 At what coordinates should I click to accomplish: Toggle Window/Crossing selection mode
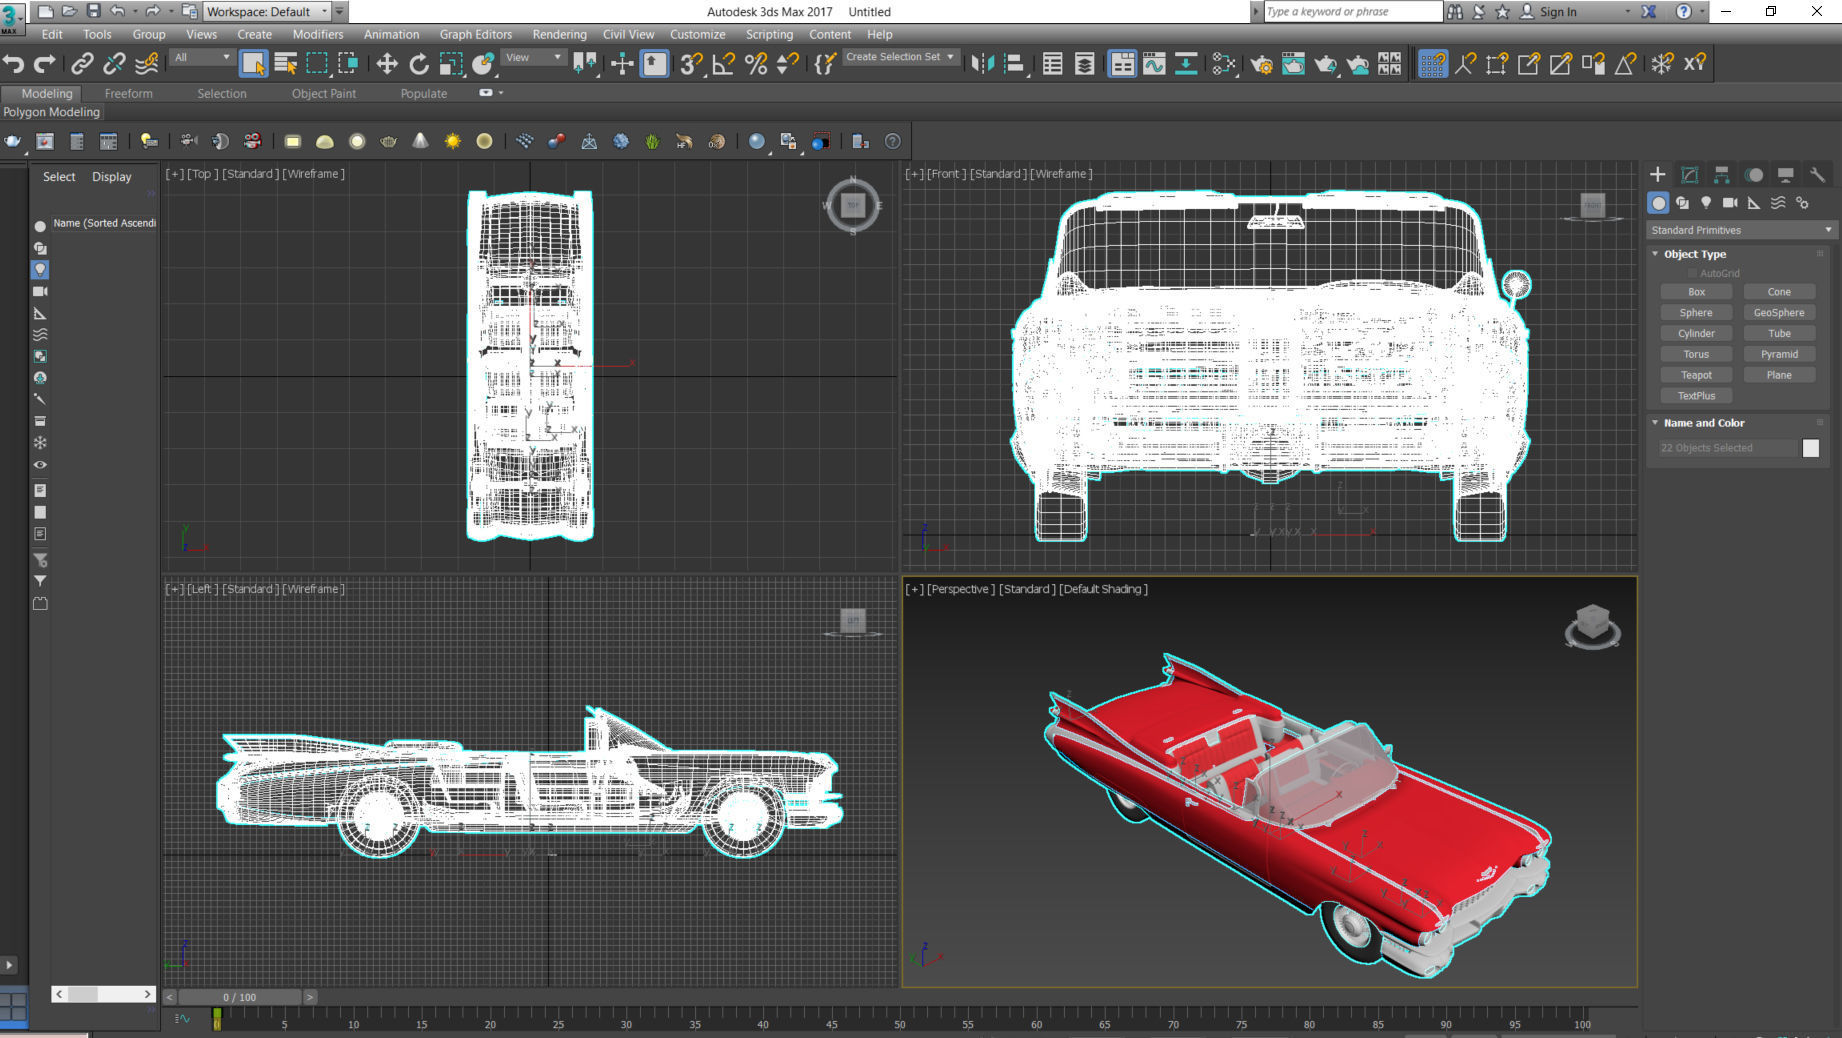pyautogui.click(x=348, y=64)
